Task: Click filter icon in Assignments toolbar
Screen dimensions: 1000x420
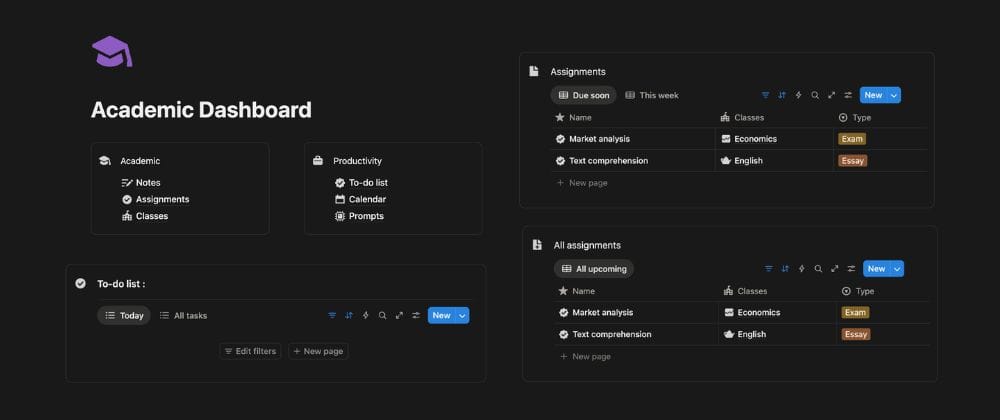Action: click(765, 96)
